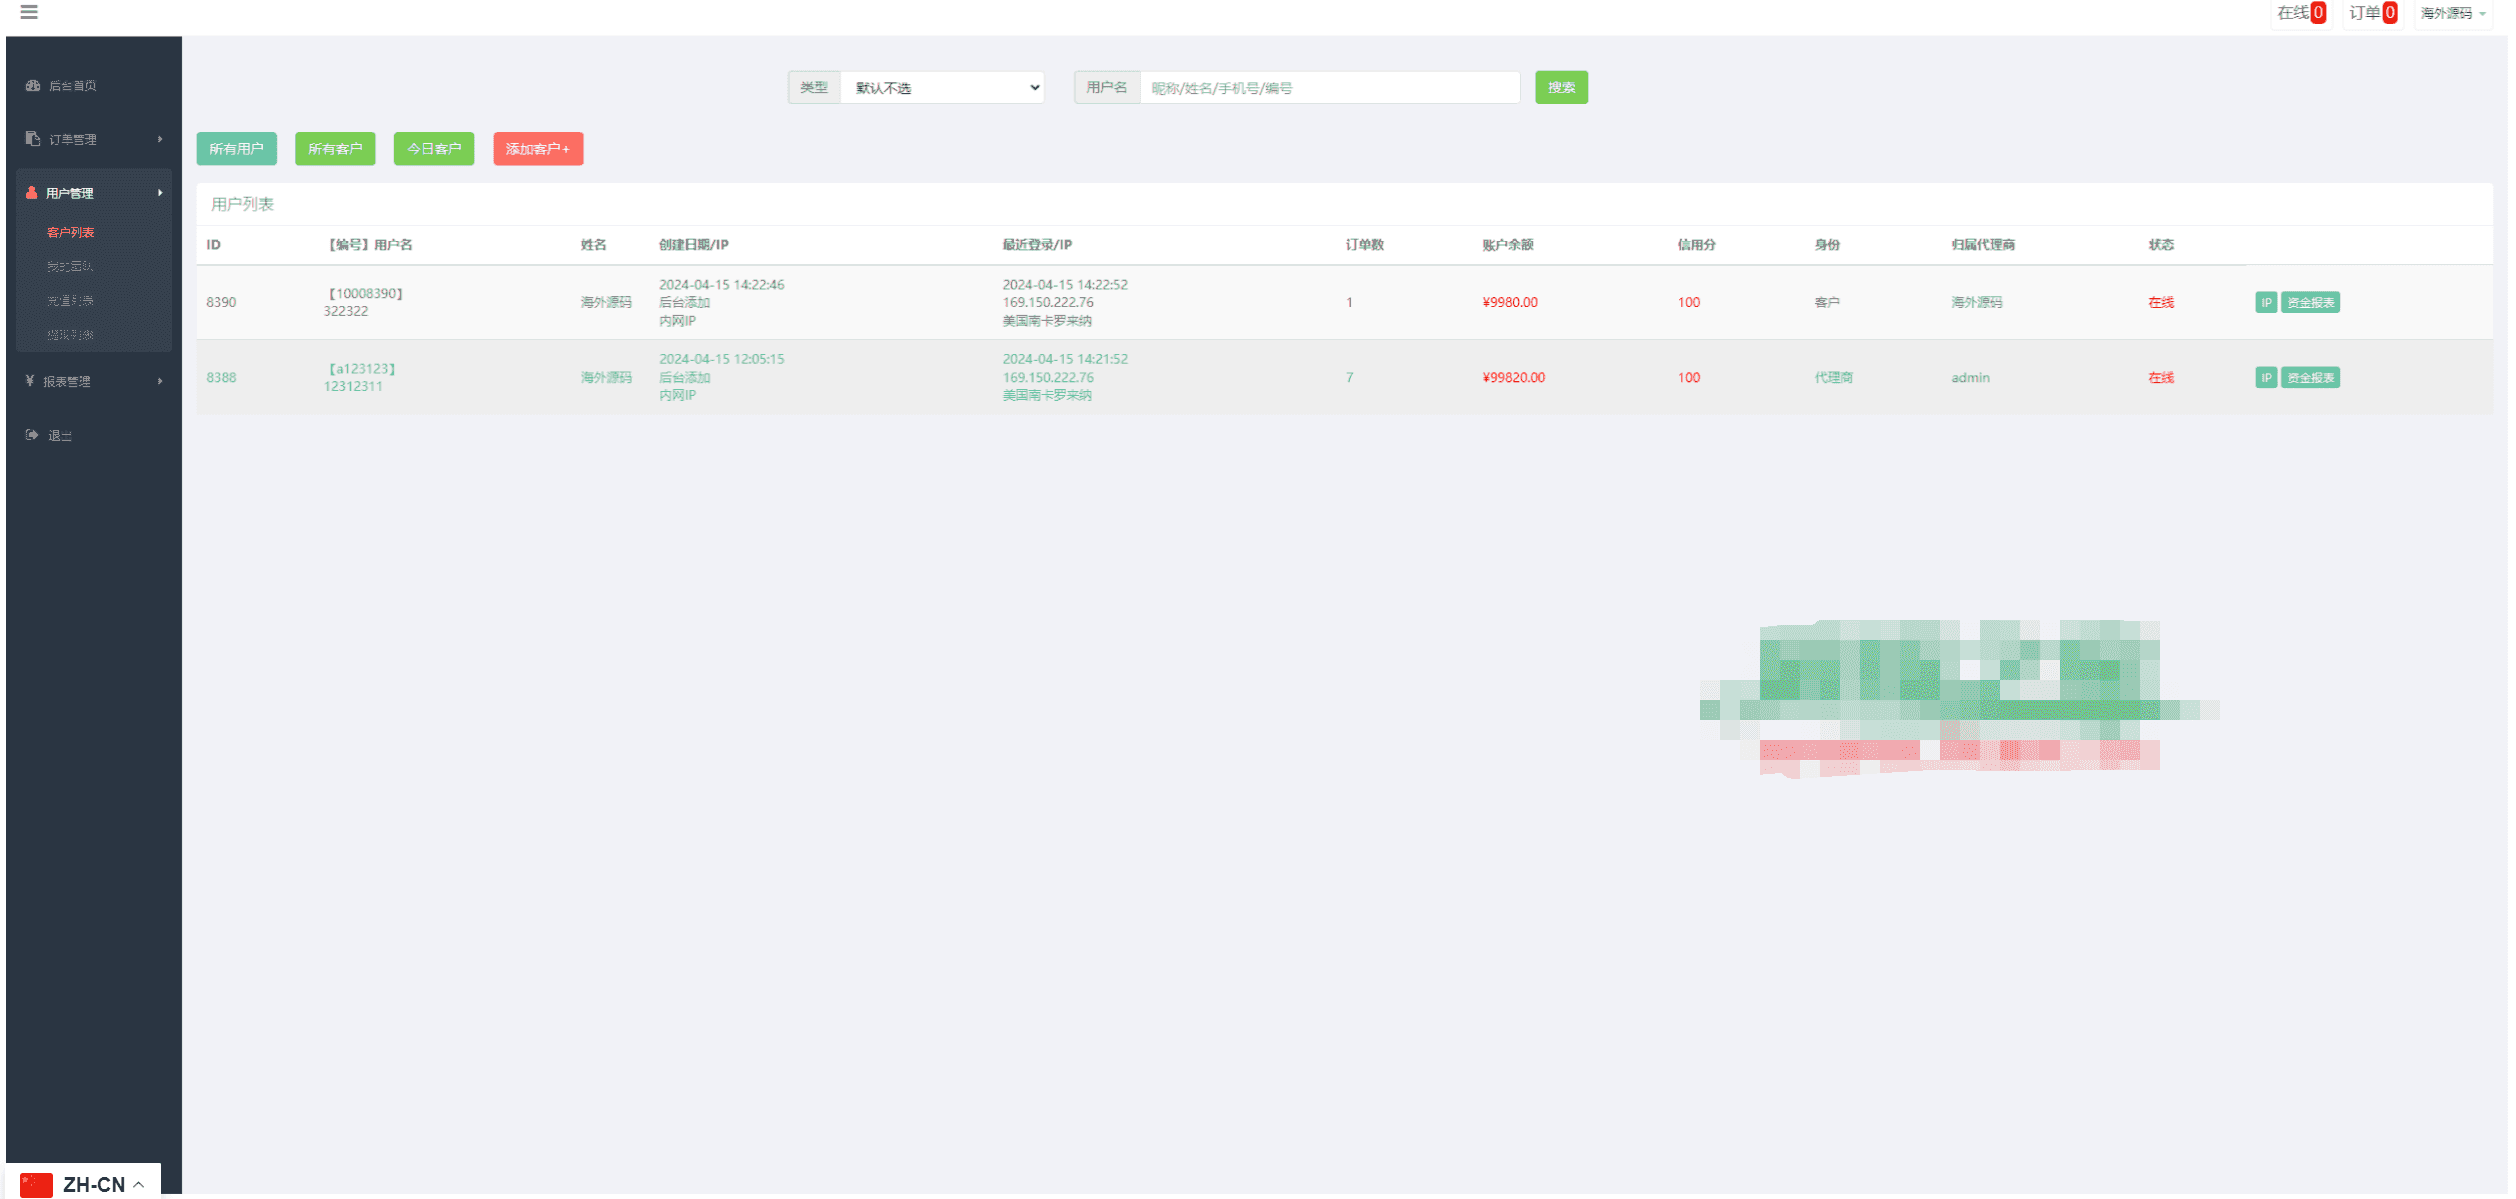This screenshot has height=1199, width=2516.
Task: Click the logout icon next to 退出
Action: click(x=32, y=435)
